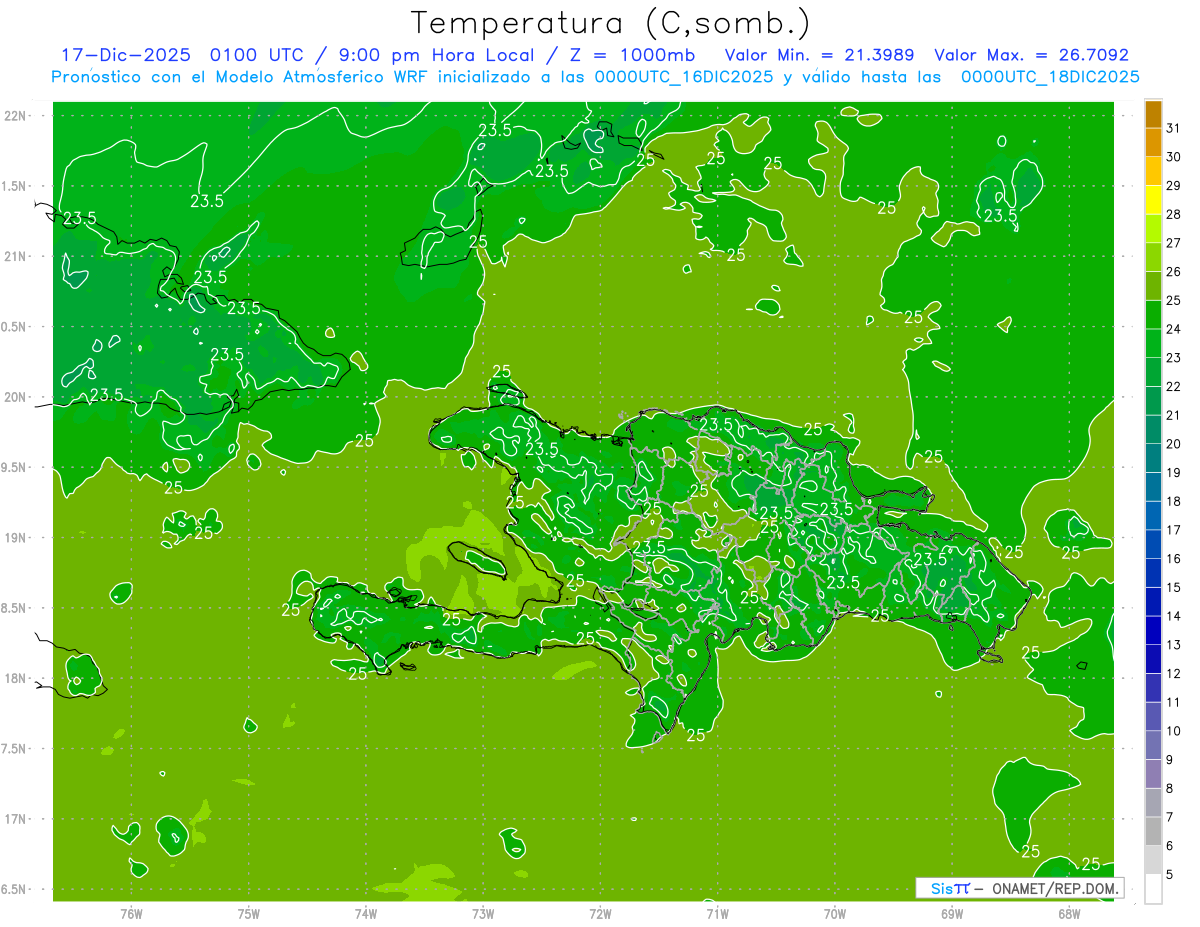Image resolution: width=1200 pixels, height=927 pixels.
Task: Click the color scale value "31"
Action: (x=1174, y=129)
